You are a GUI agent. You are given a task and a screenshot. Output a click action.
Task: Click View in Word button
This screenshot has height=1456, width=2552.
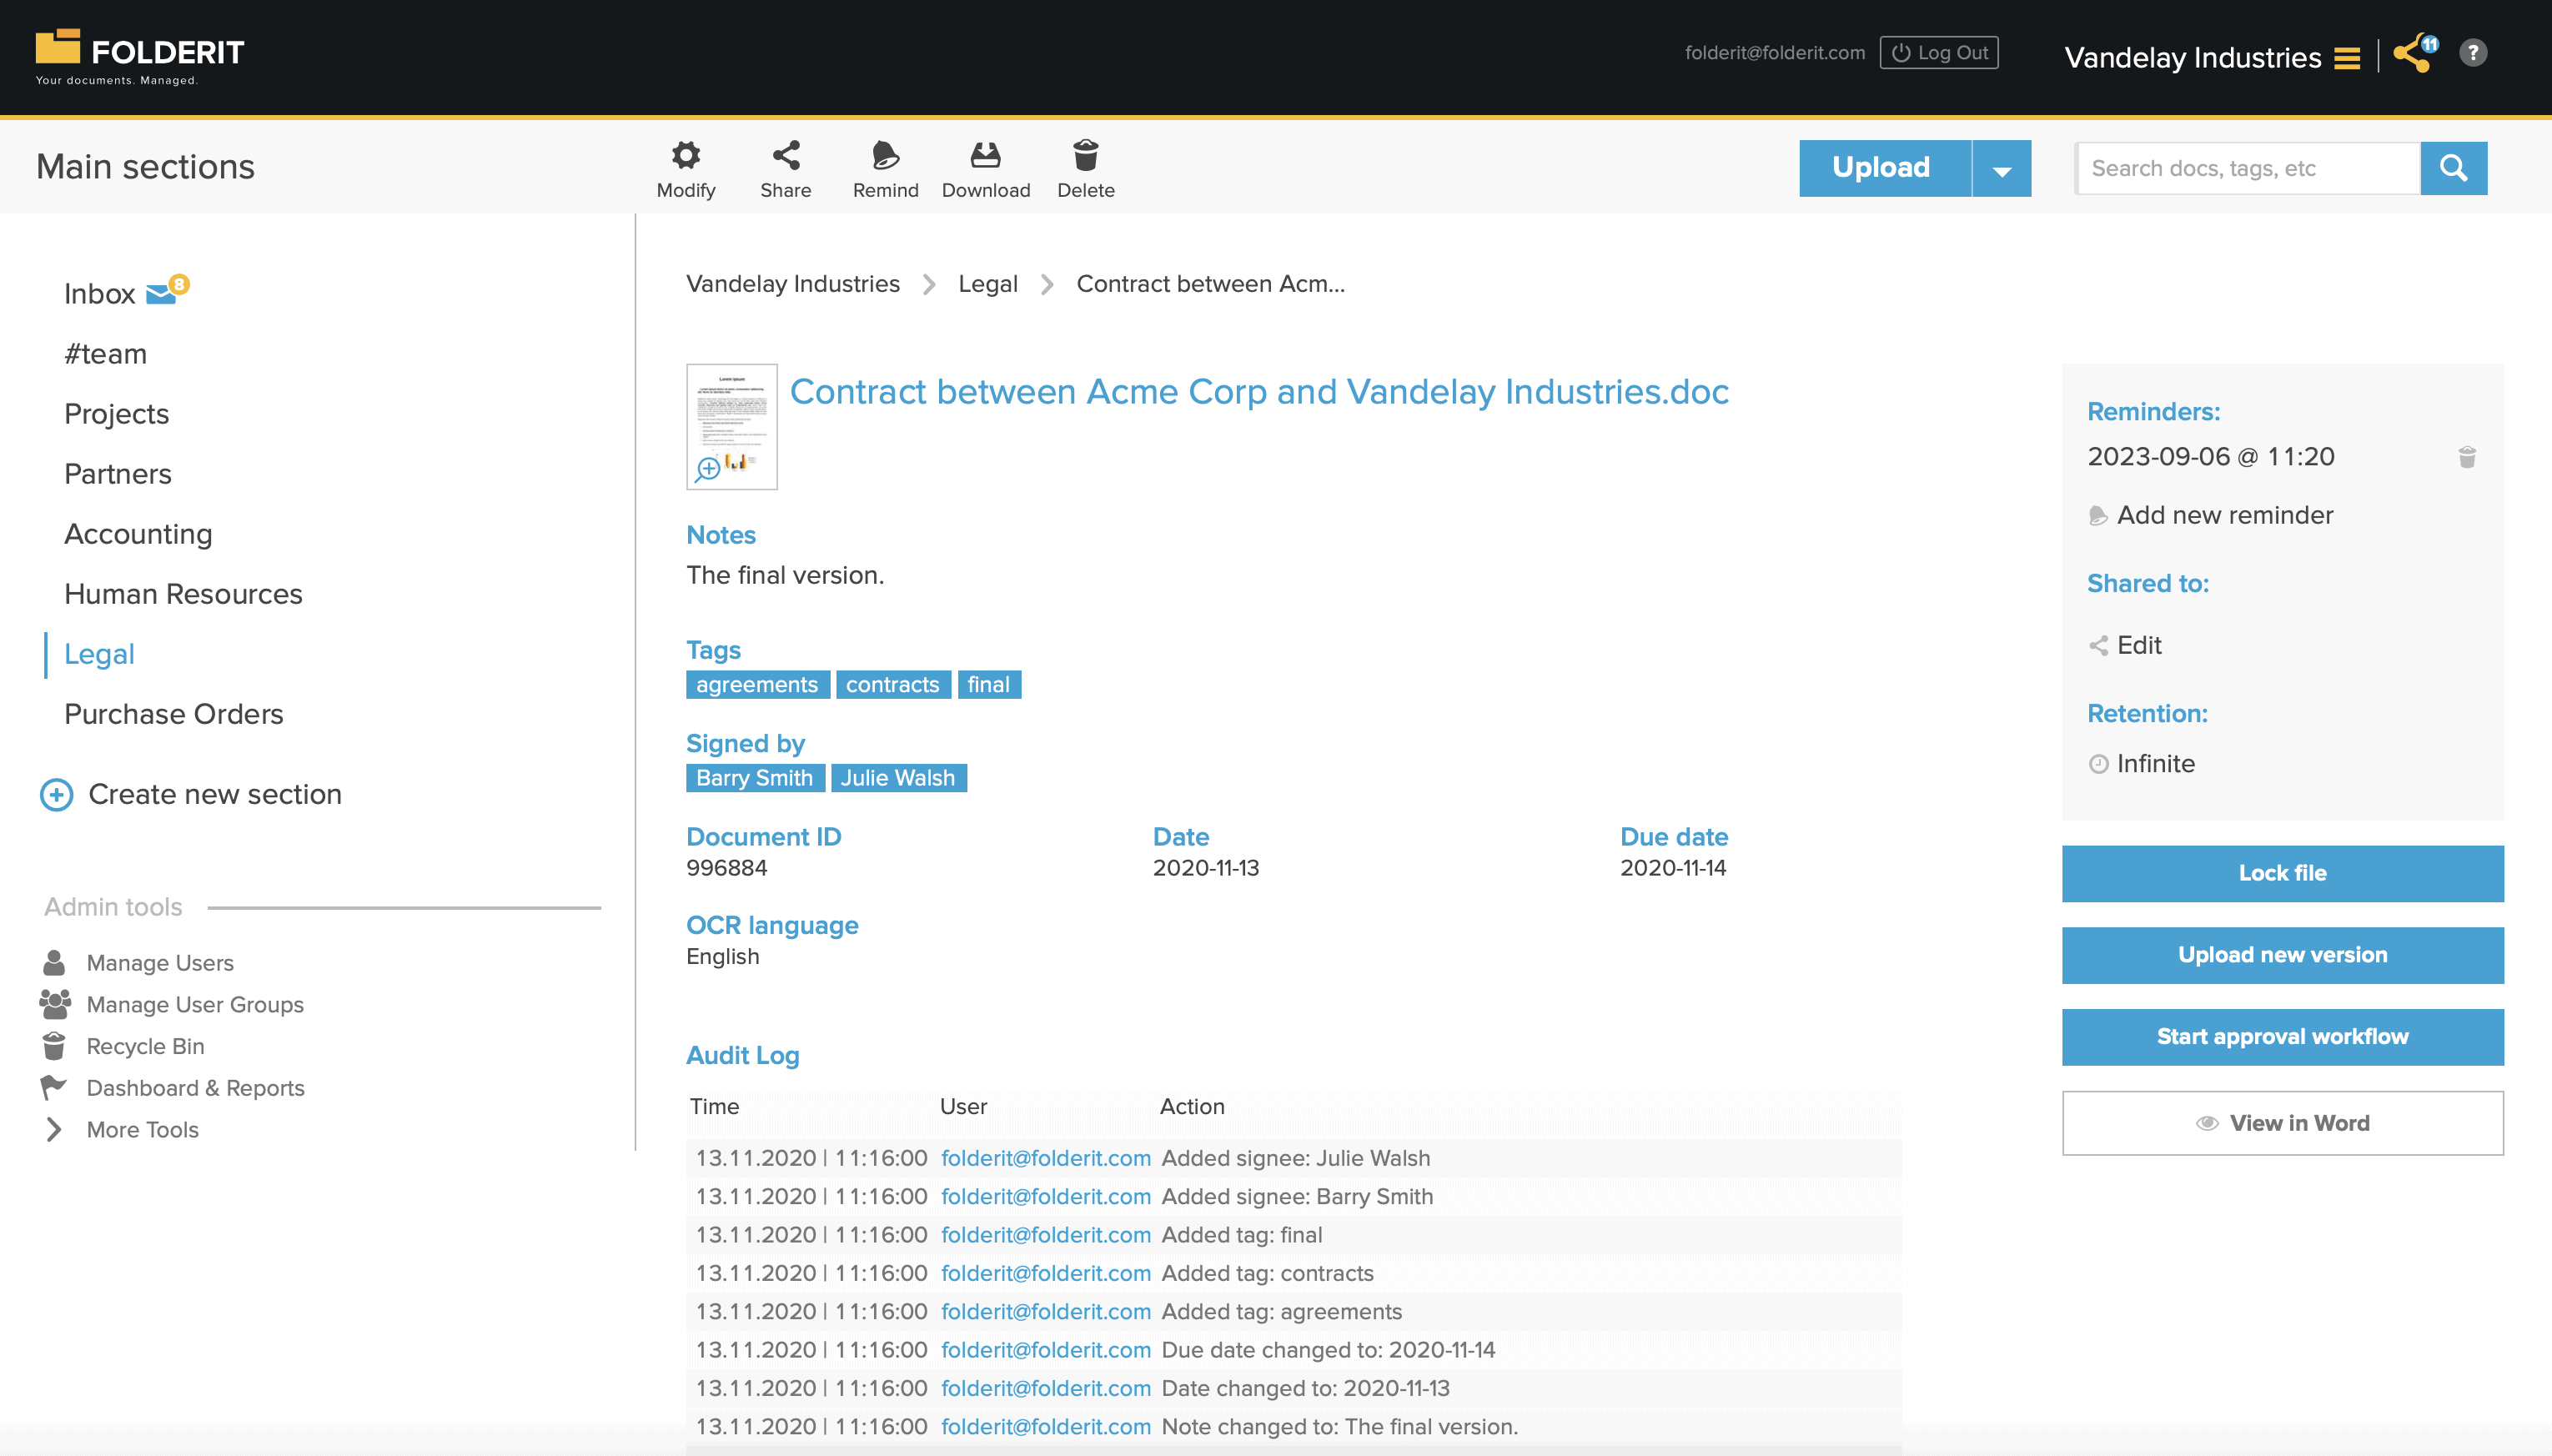pos(2283,1123)
